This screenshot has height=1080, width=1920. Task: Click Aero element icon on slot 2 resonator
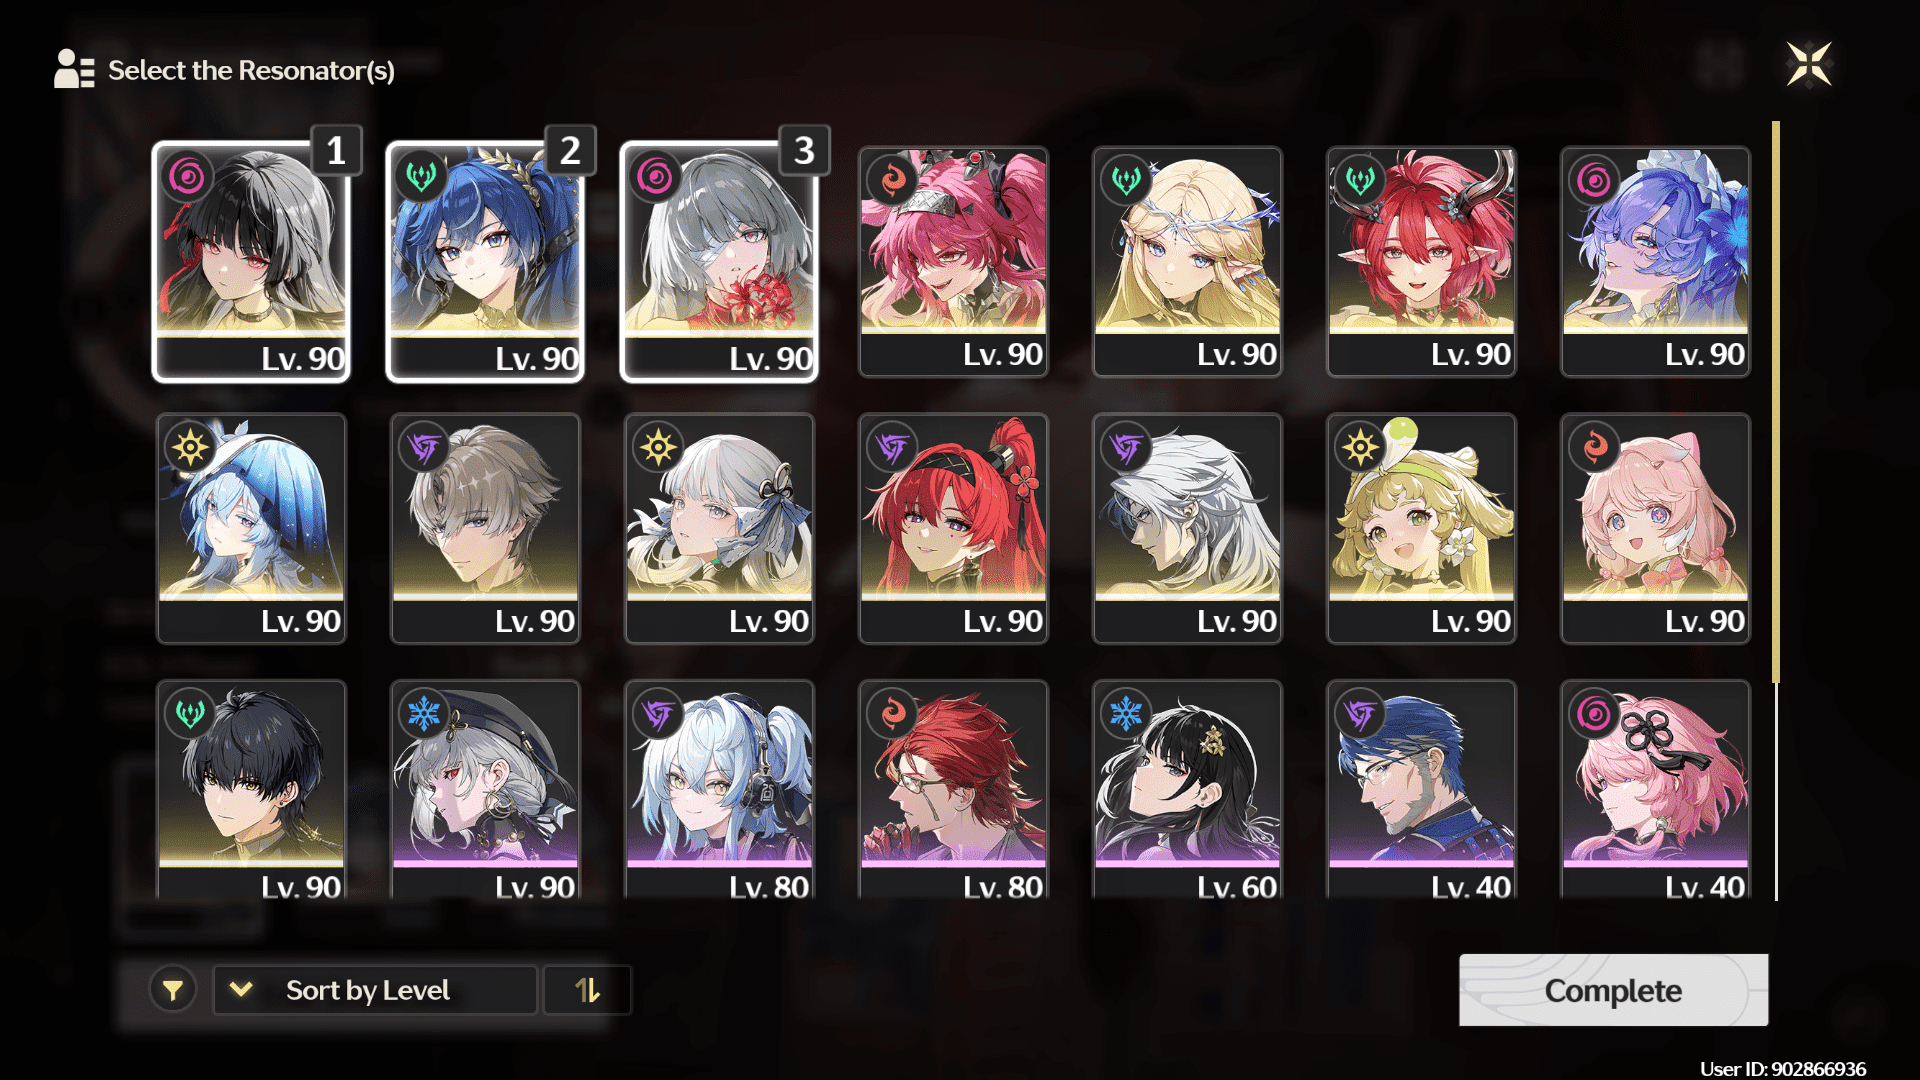coord(421,177)
